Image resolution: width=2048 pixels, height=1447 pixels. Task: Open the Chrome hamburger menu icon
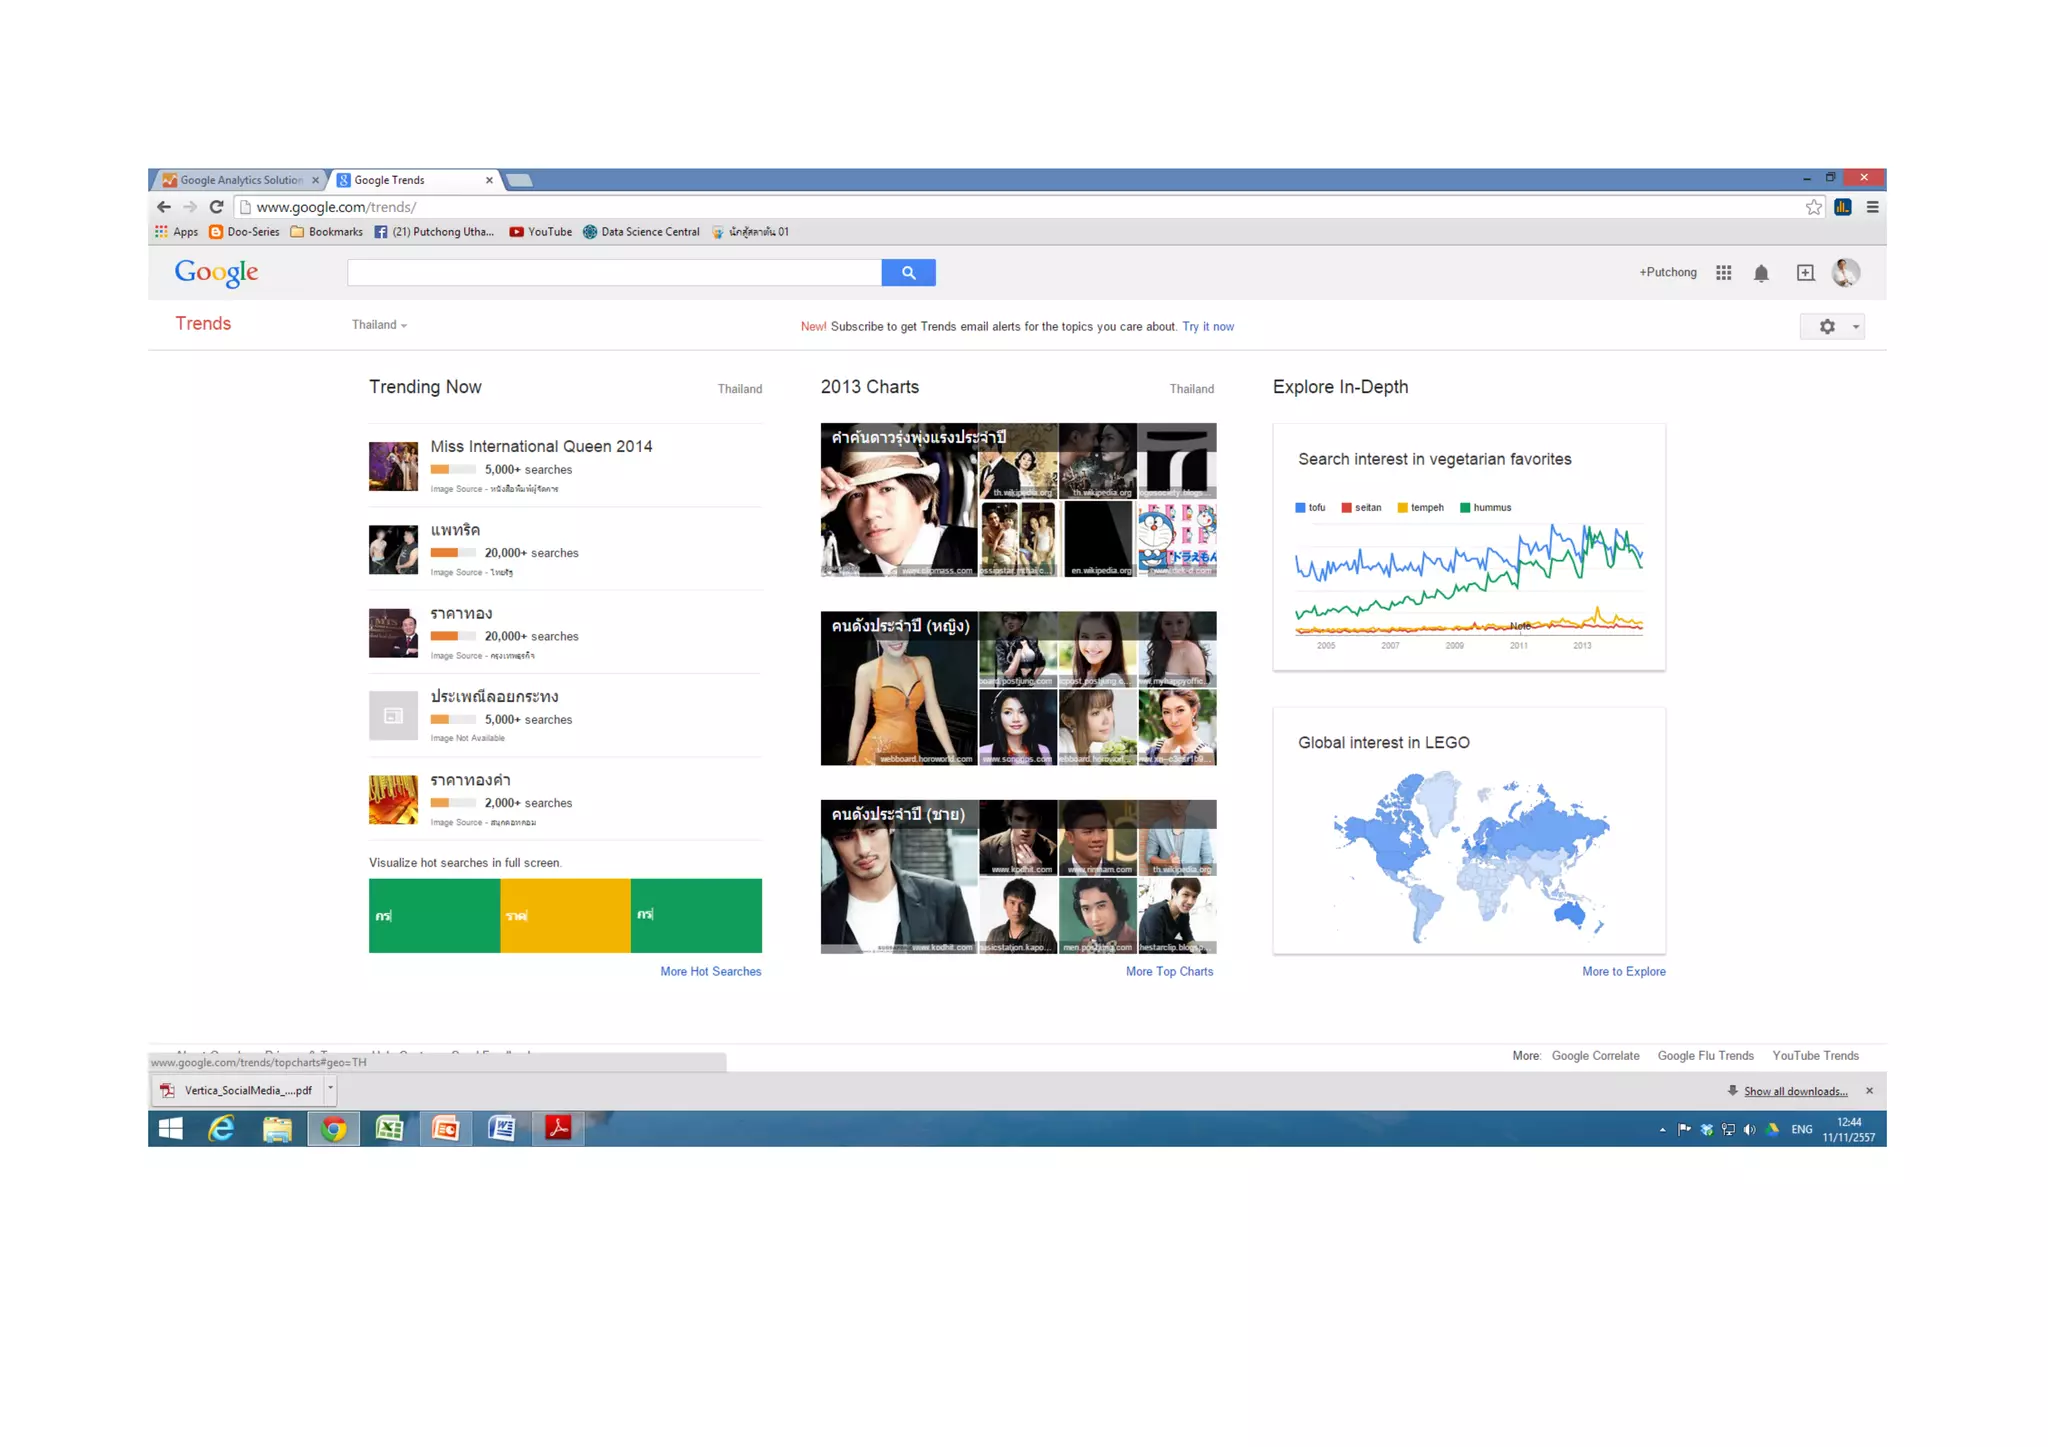(1872, 207)
